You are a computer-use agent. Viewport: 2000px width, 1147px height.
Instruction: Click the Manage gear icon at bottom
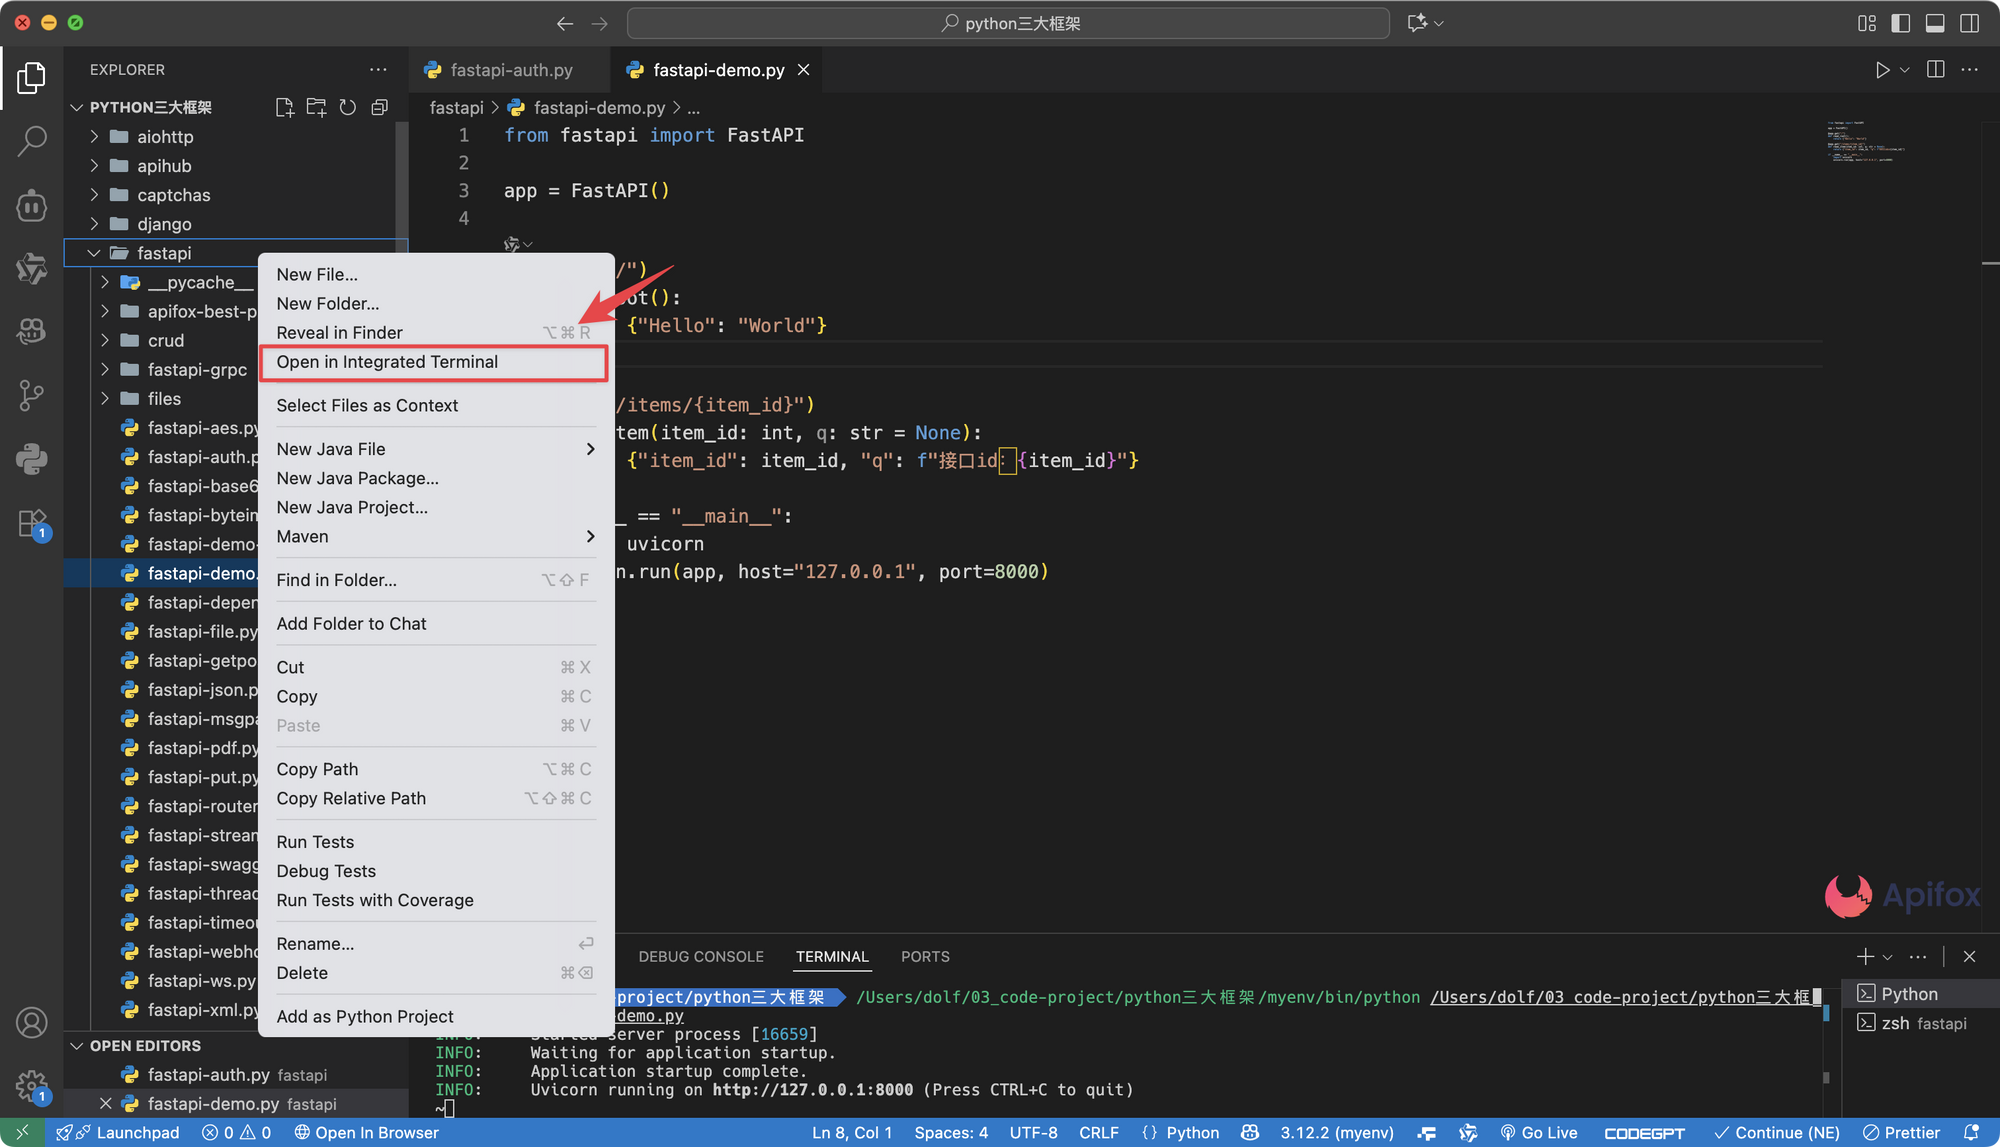31,1087
